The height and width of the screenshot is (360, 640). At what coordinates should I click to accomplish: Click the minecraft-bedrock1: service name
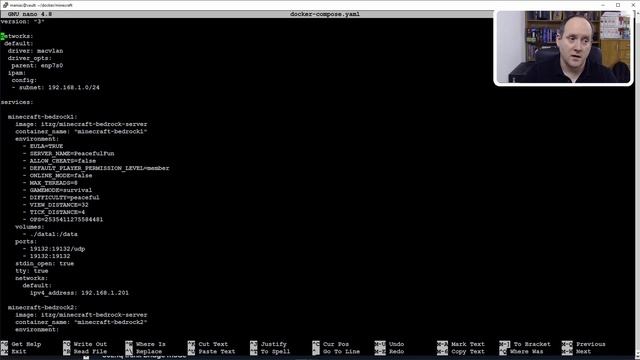(x=42, y=117)
